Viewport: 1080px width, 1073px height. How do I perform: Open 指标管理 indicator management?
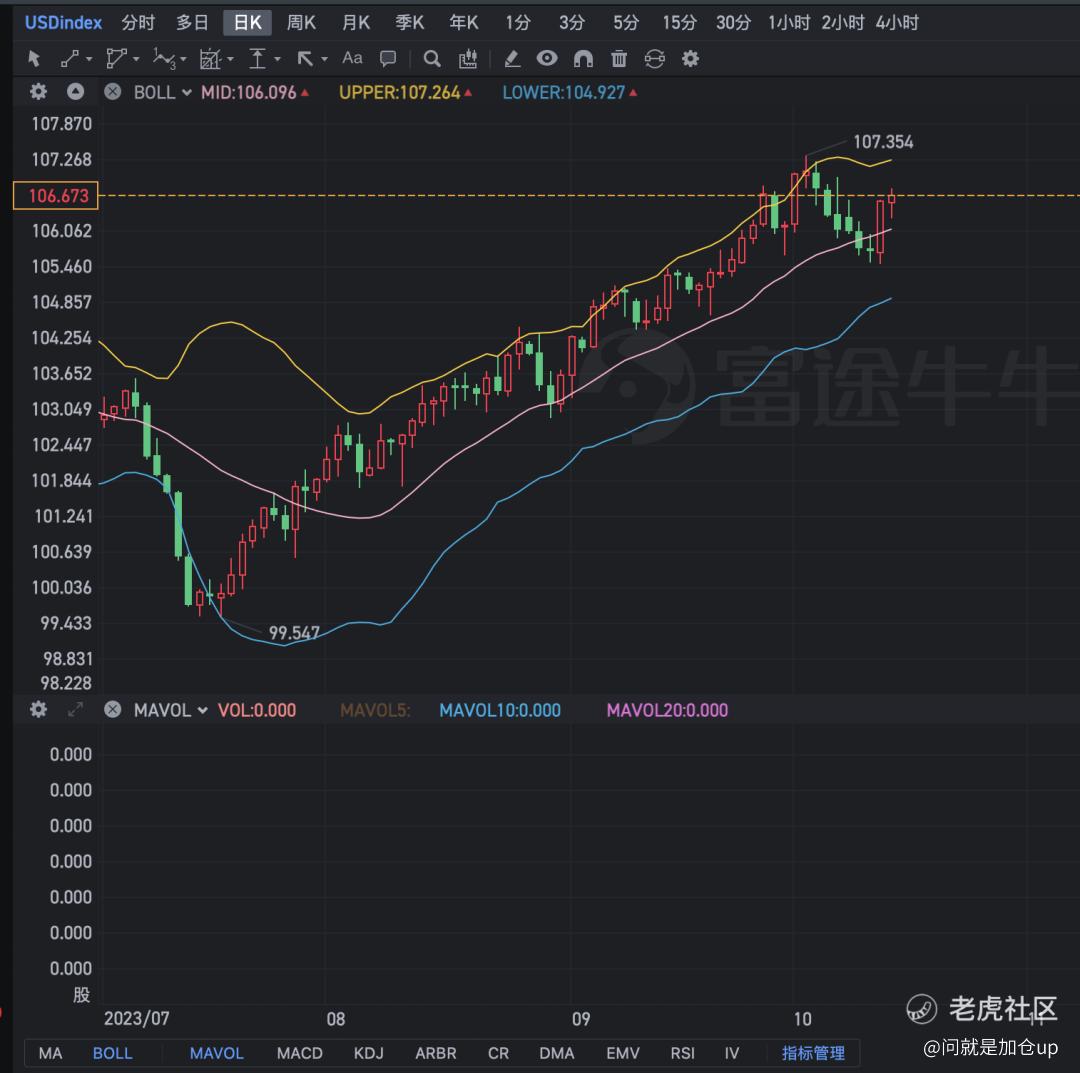(813, 1053)
